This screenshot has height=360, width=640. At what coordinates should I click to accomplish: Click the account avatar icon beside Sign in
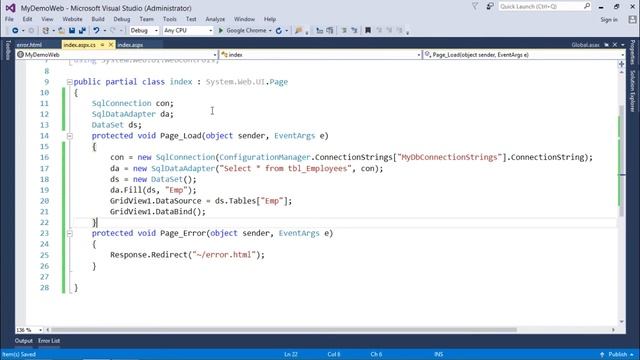632,19
